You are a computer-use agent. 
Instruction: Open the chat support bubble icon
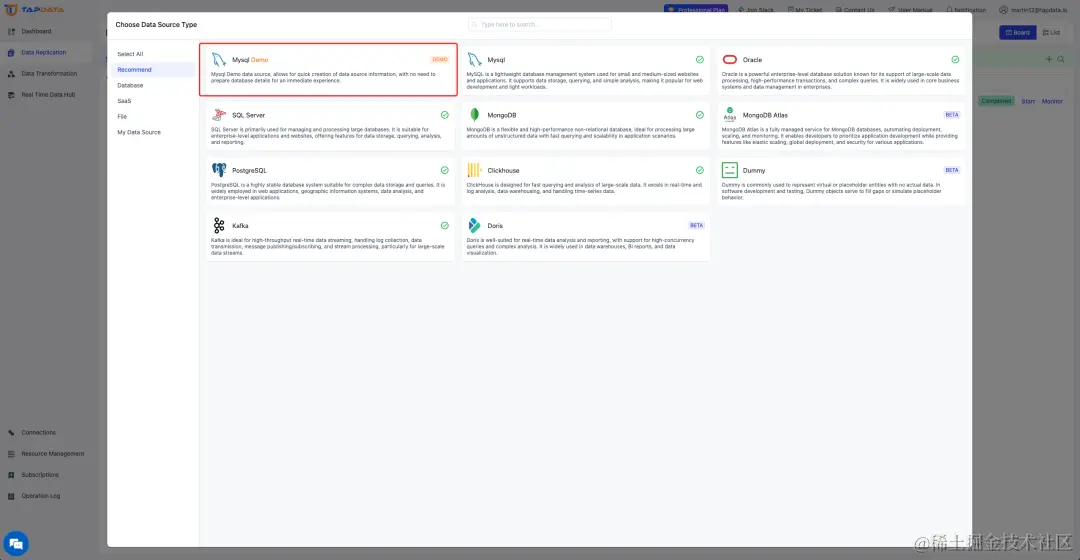point(16,544)
